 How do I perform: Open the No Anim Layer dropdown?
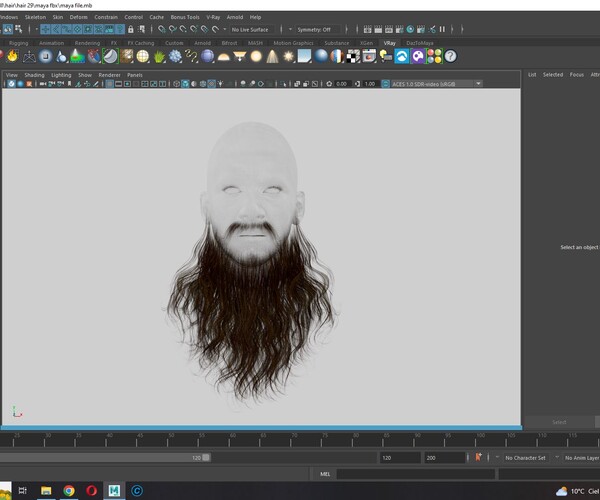pos(582,458)
